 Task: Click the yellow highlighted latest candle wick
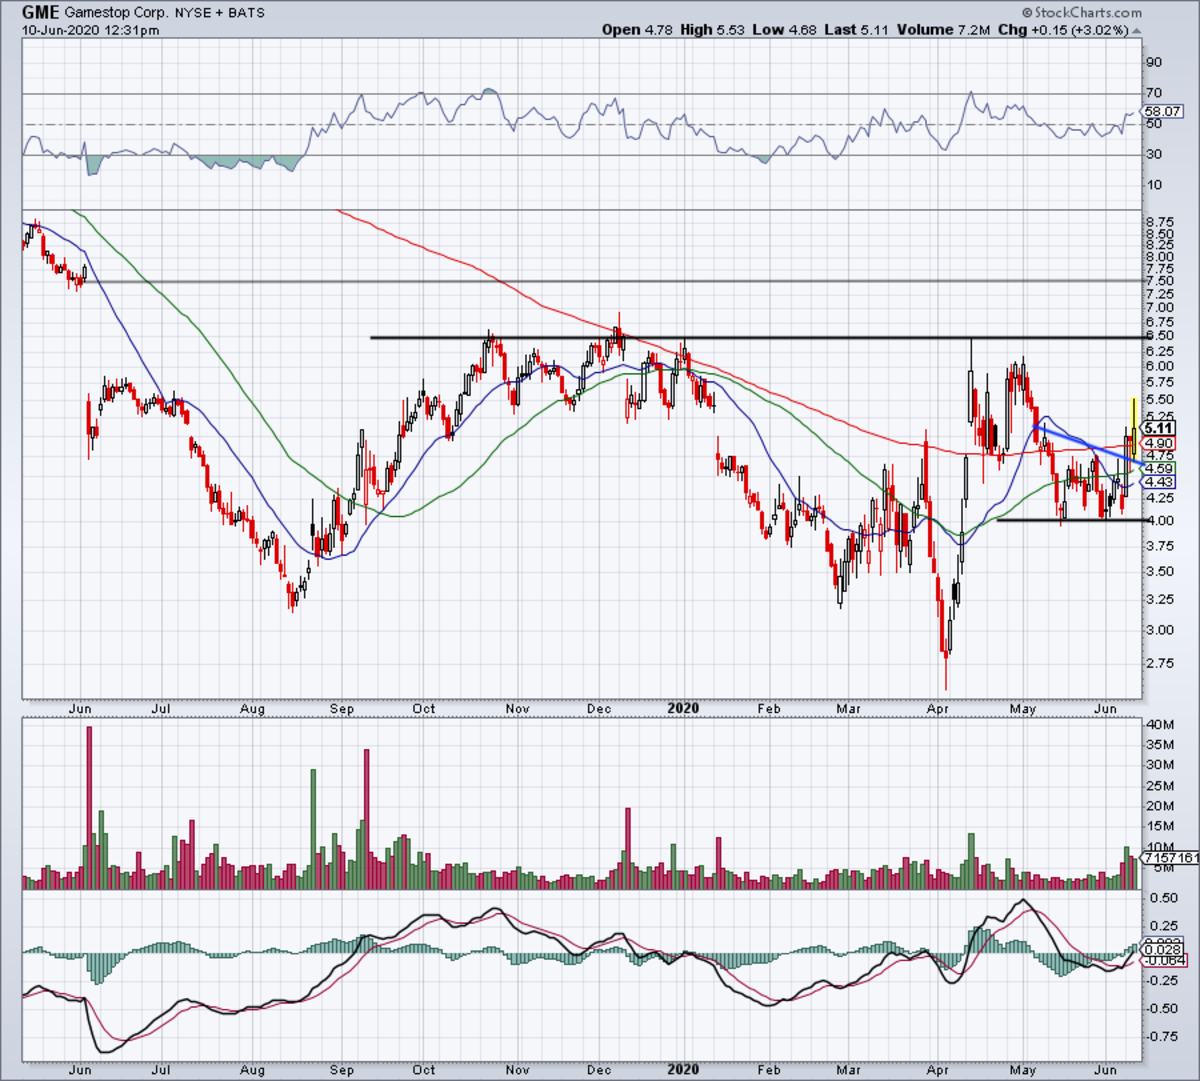[x=1133, y=410]
